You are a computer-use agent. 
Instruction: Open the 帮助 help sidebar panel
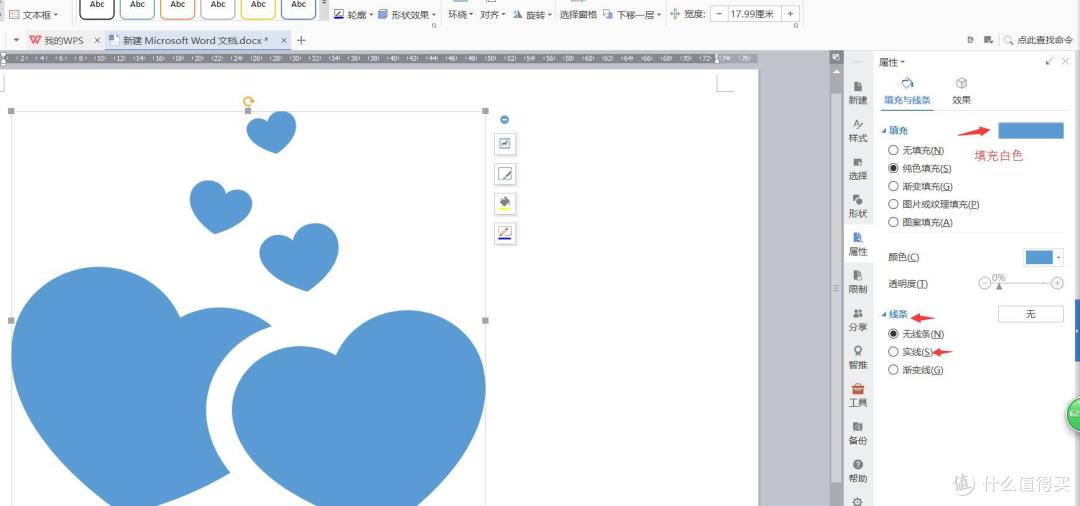pos(858,471)
